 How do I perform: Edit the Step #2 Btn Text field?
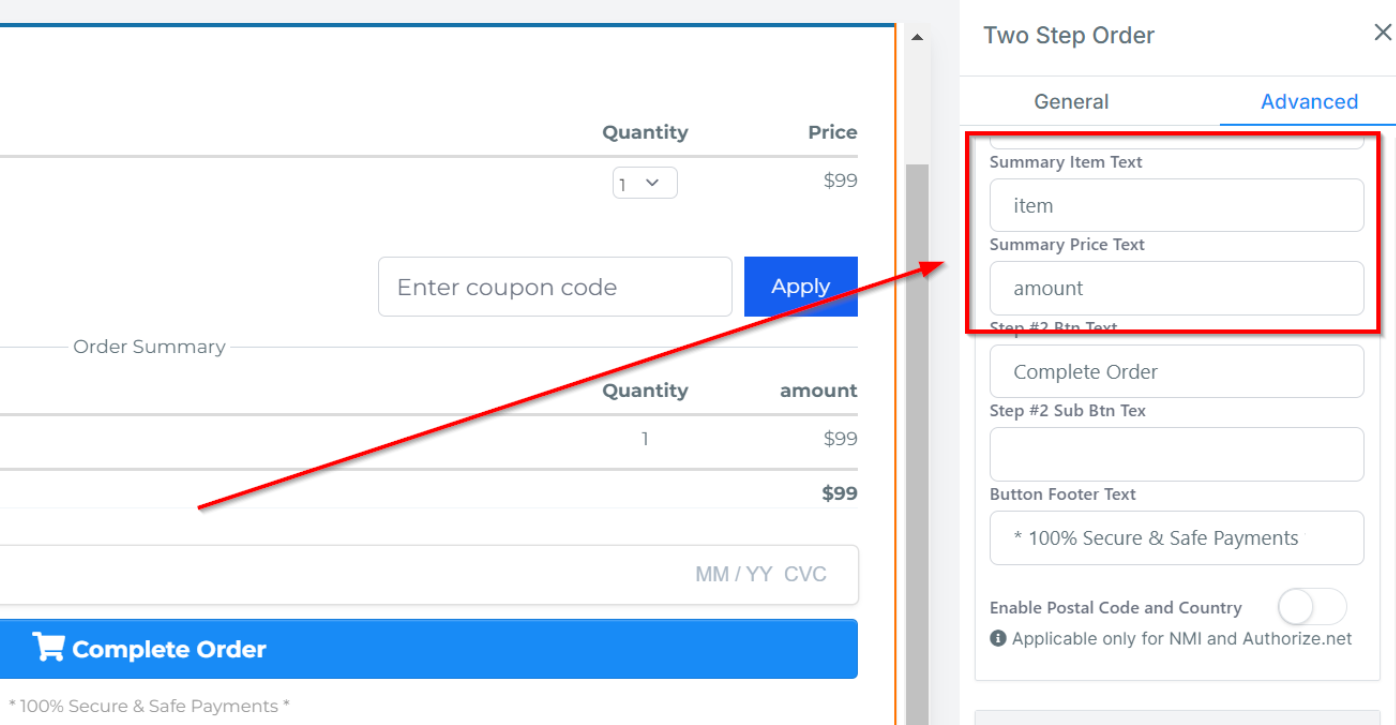click(1176, 372)
